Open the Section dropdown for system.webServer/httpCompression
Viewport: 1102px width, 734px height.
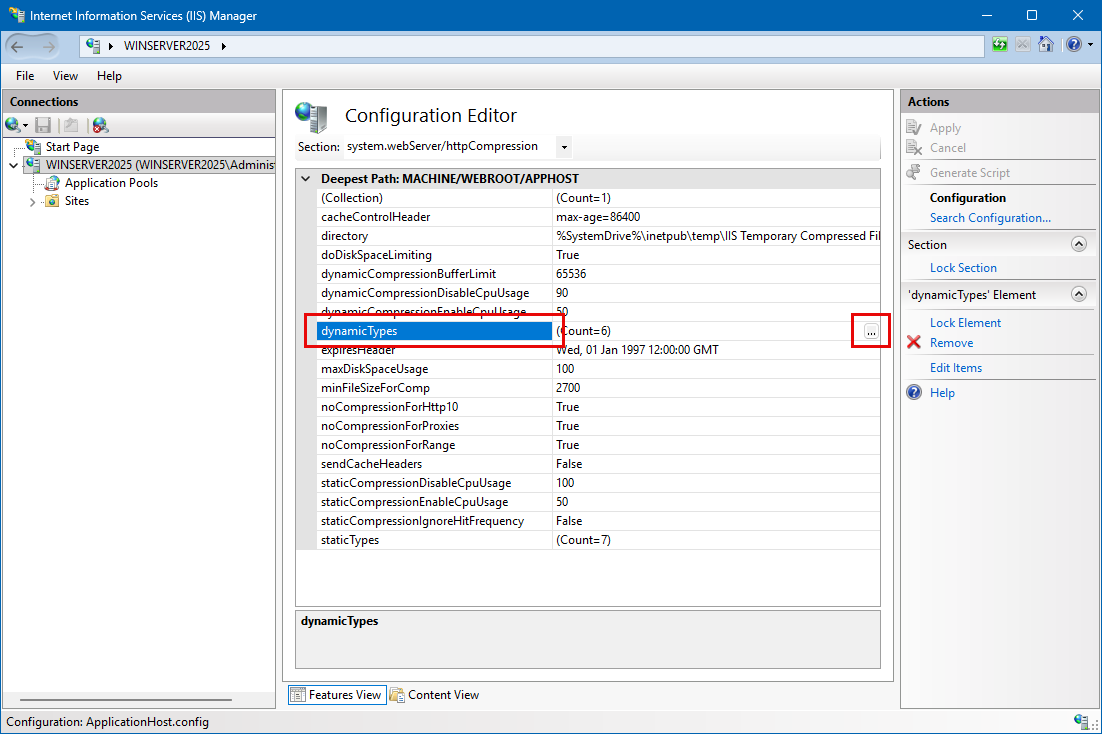(x=564, y=147)
